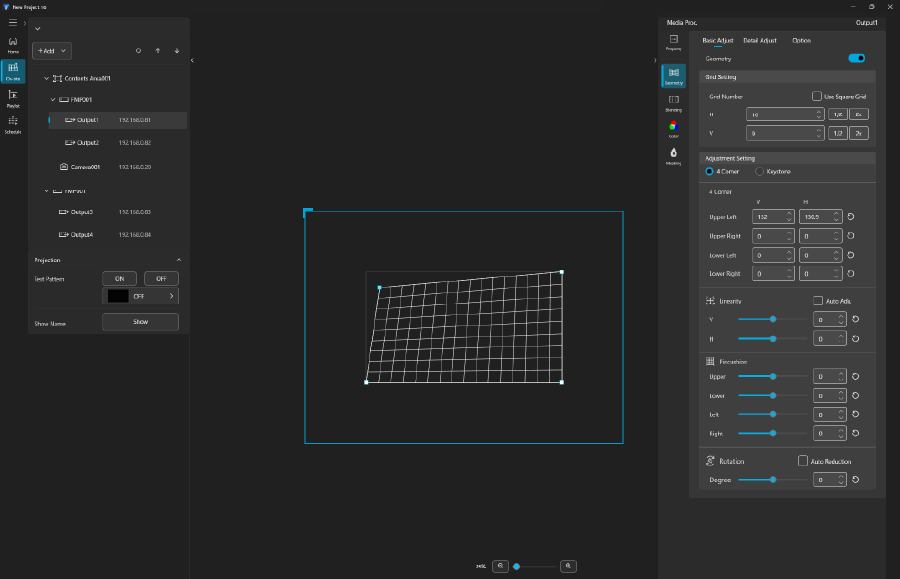This screenshot has width=900, height=579.
Task: Select the Keystone radio button
Action: 760,171
